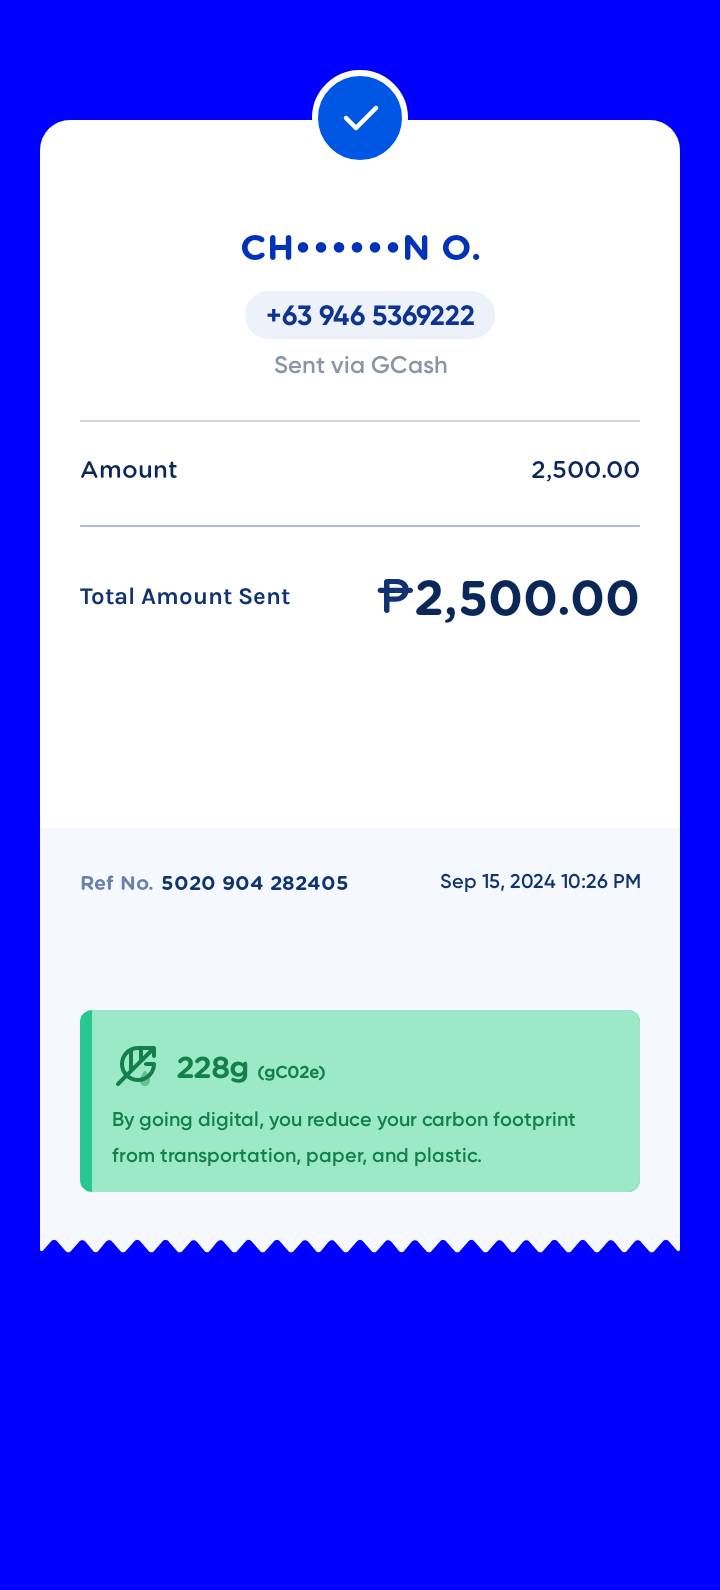Click the "Ref No." label
This screenshot has height=1590, width=720.
pyautogui.click(x=116, y=883)
